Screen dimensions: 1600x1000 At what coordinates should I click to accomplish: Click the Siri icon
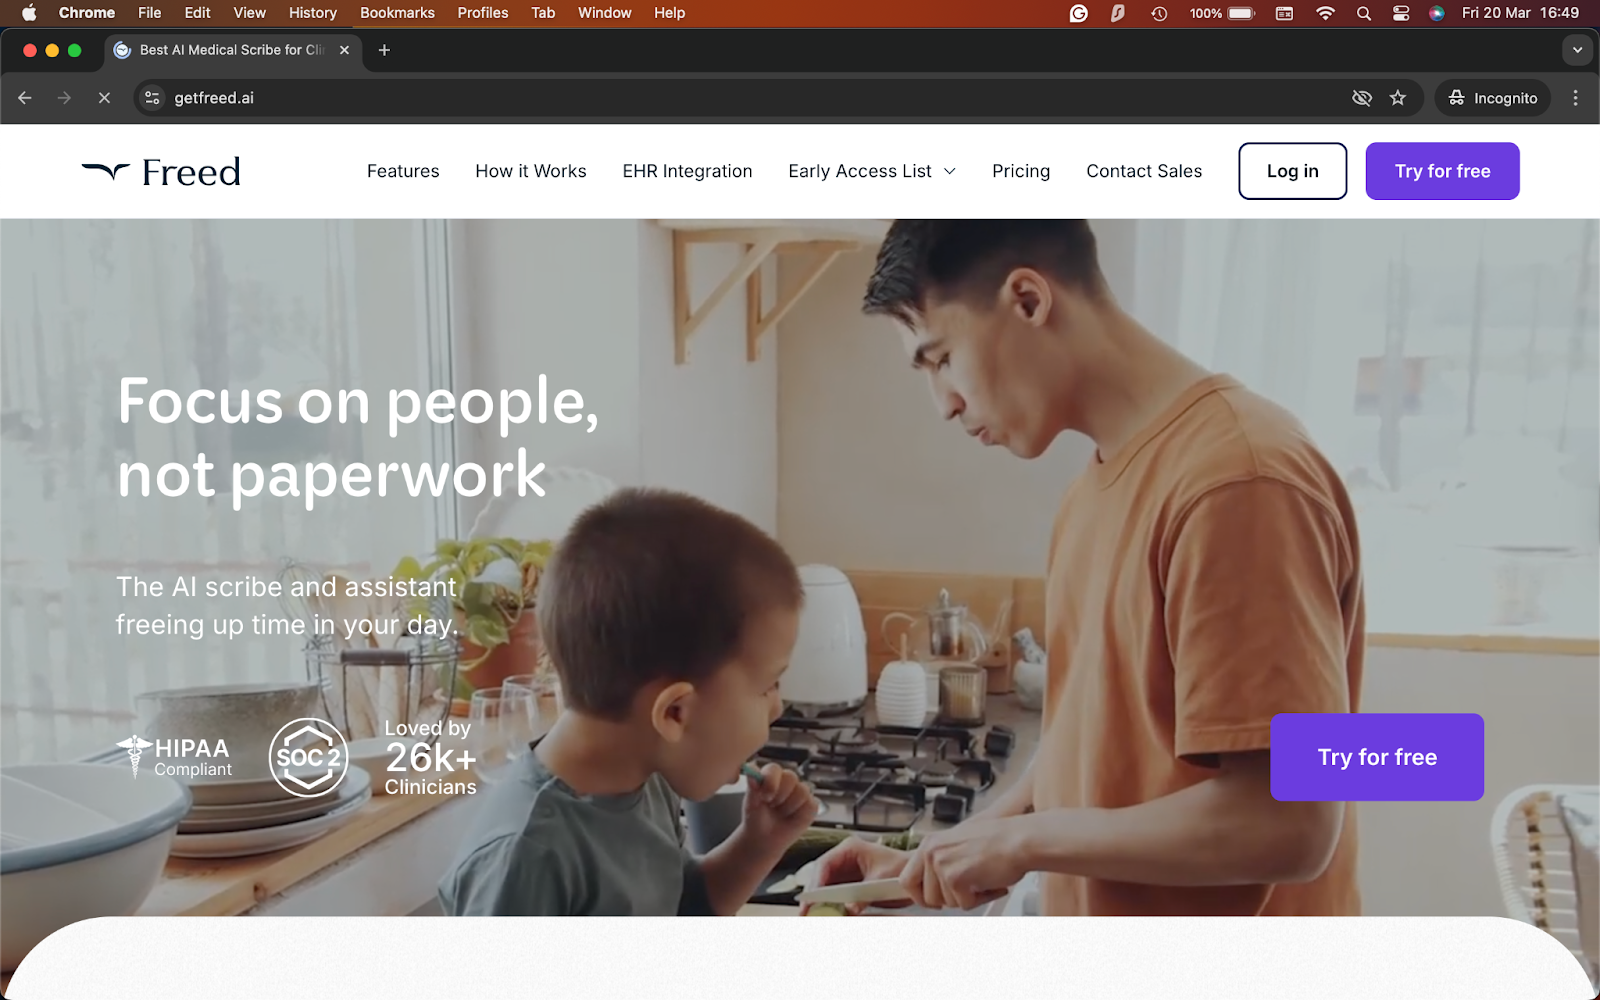click(x=1436, y=13)
